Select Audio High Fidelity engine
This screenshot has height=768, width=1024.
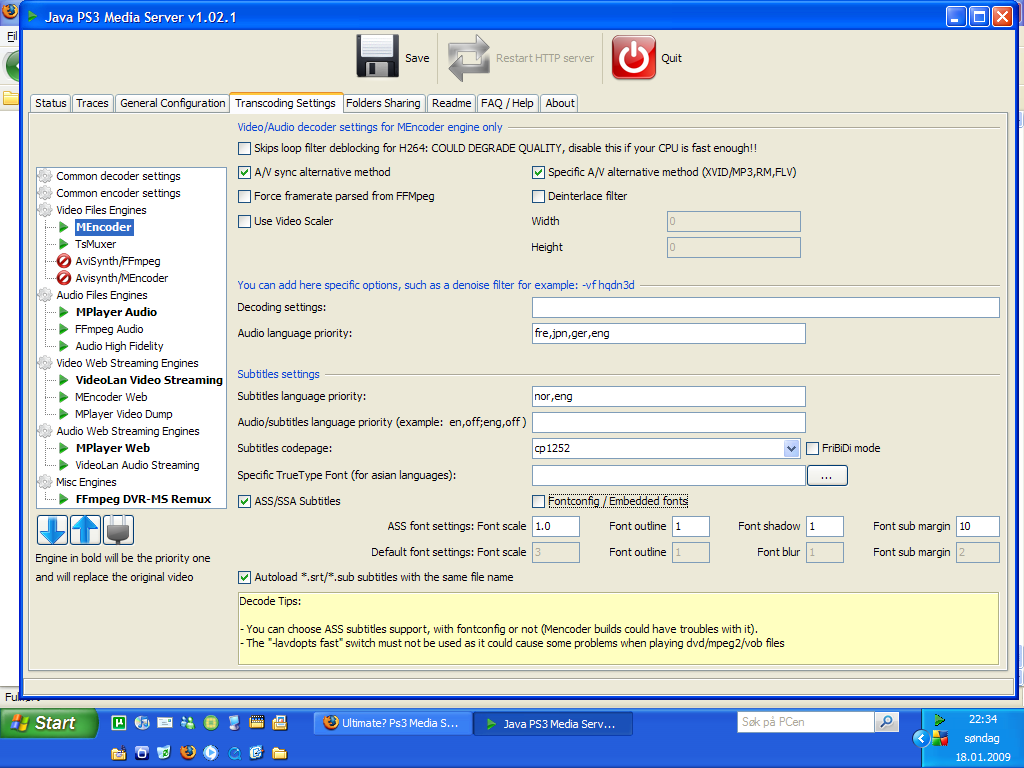[119, 346]
